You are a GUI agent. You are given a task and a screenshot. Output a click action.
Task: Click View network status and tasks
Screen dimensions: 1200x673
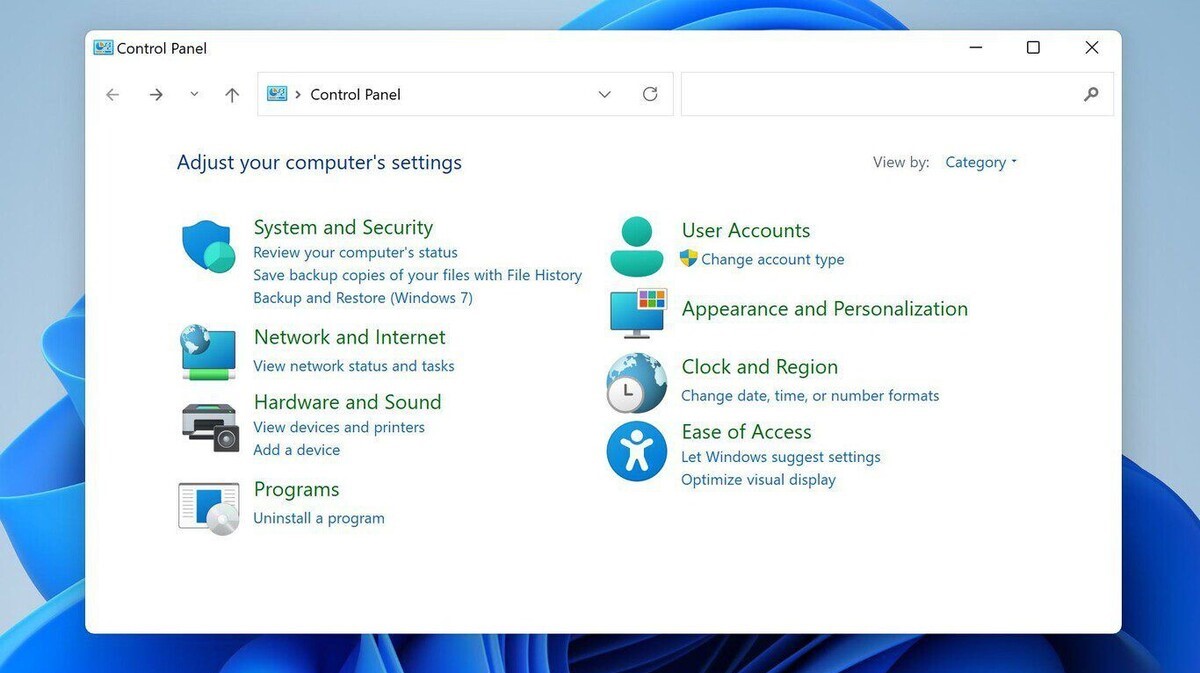point(354,366)
